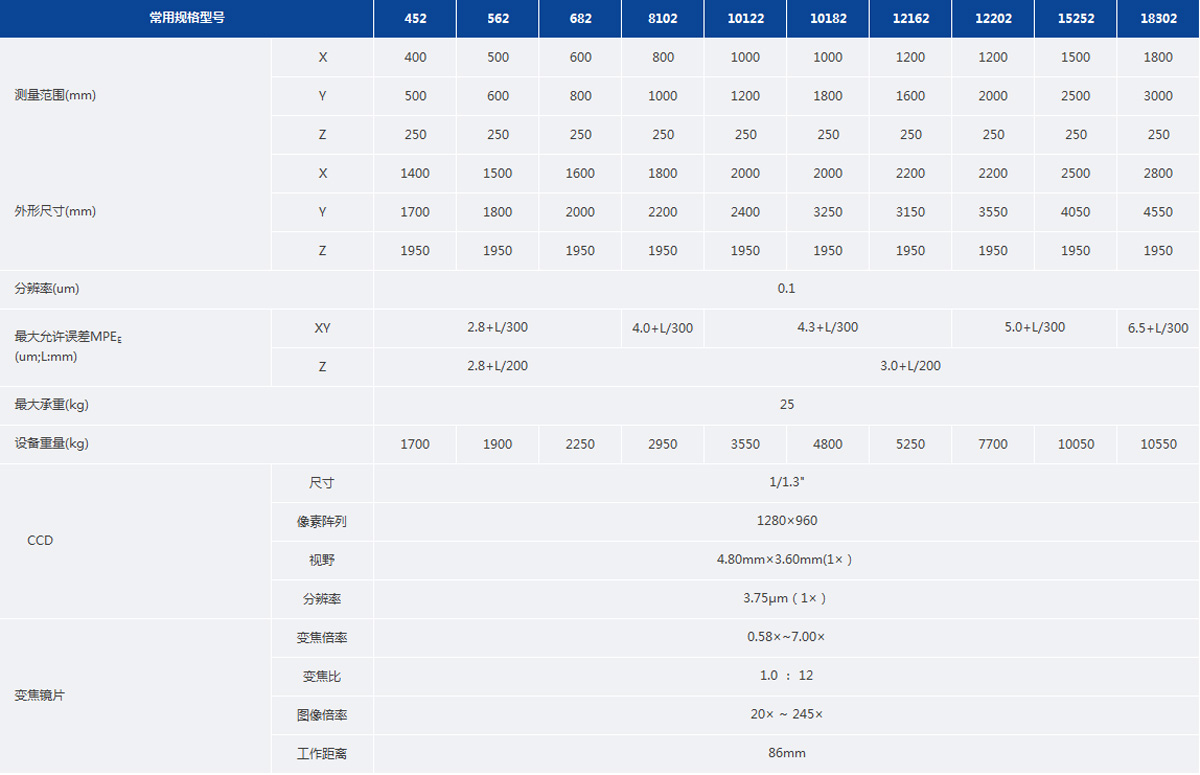Click the 4.0+L/300 XY error cell

[662, 328]
